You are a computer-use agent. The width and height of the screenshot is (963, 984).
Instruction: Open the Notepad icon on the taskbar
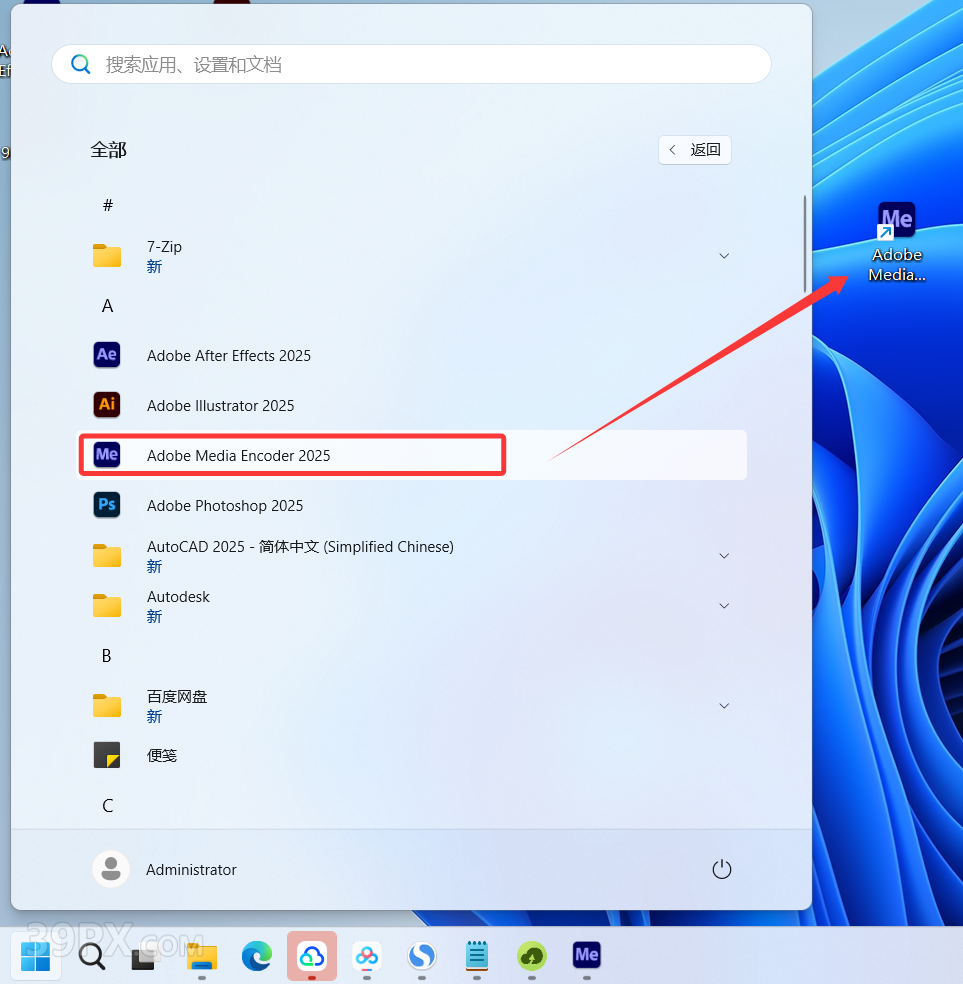477,956
